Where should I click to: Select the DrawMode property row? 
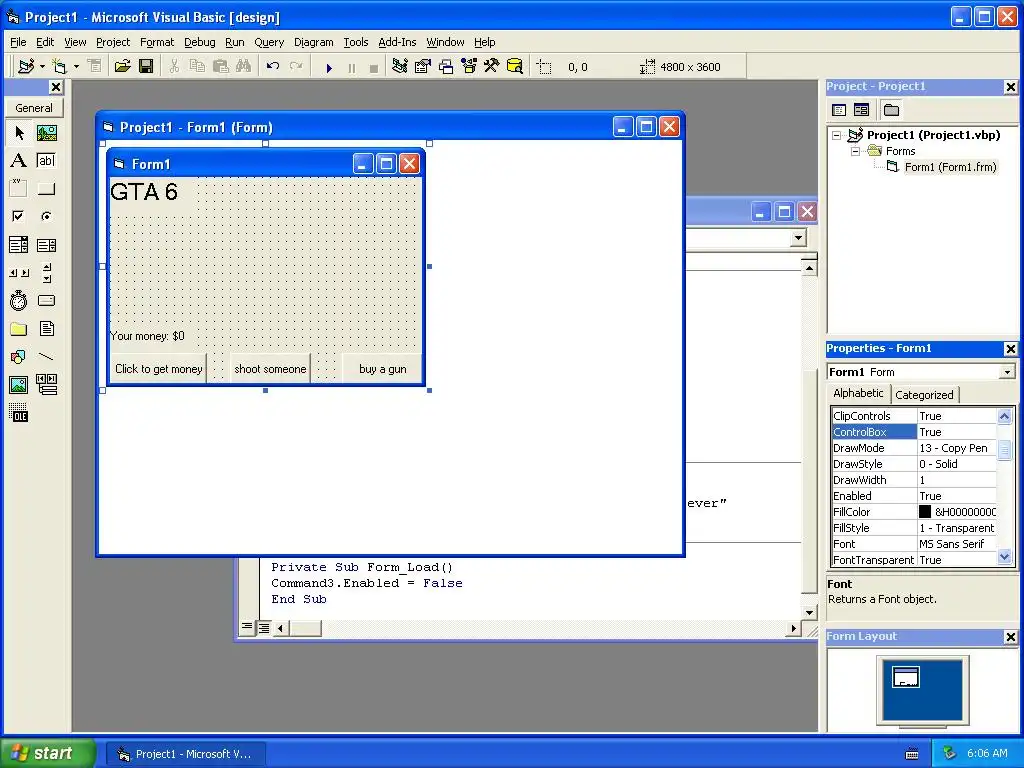click(914, 448)
